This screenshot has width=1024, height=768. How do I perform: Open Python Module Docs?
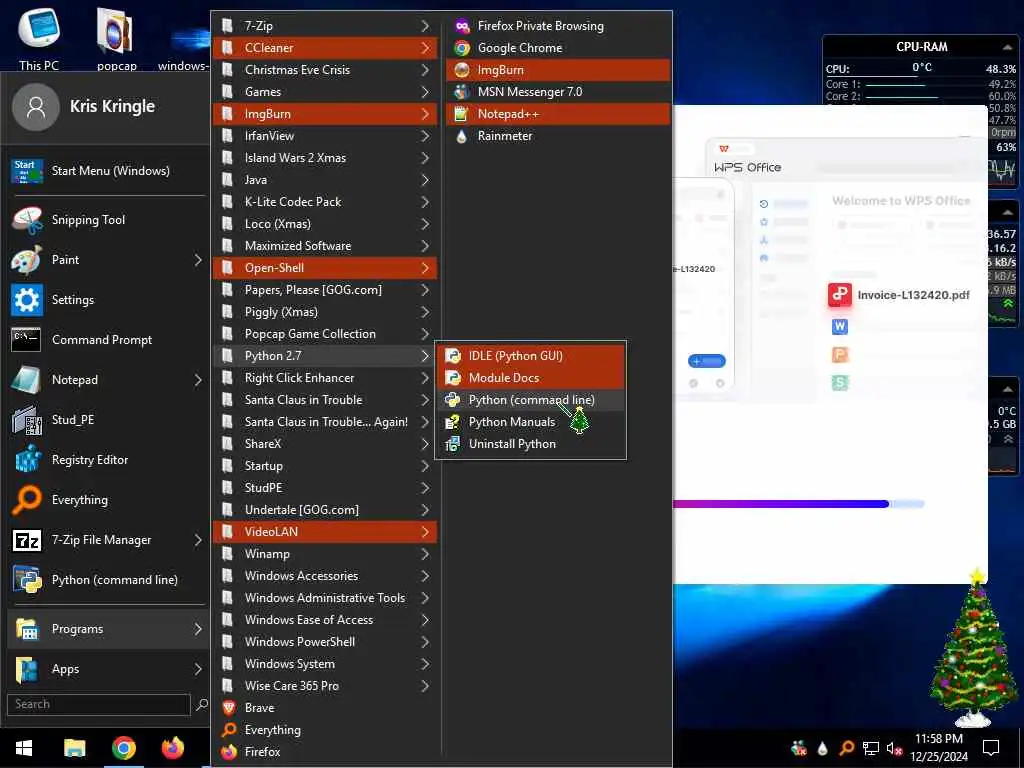coord(531,377)
